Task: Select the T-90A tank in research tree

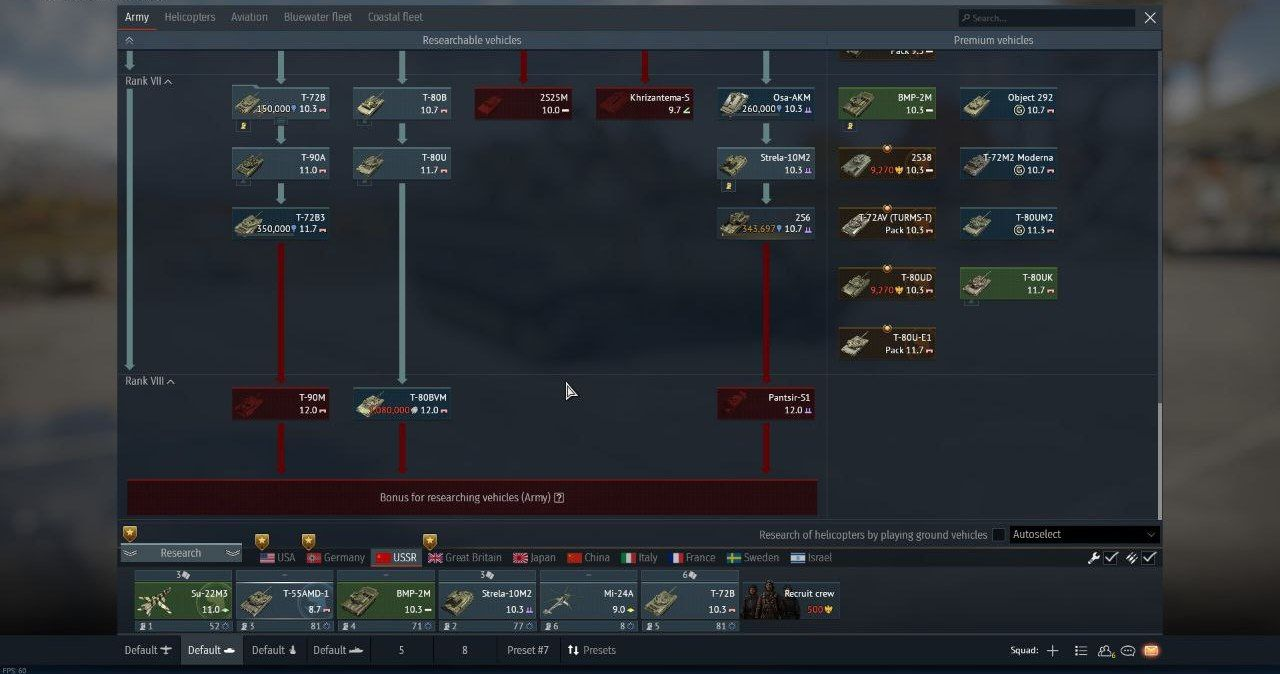Action: (x=281, y=164)
